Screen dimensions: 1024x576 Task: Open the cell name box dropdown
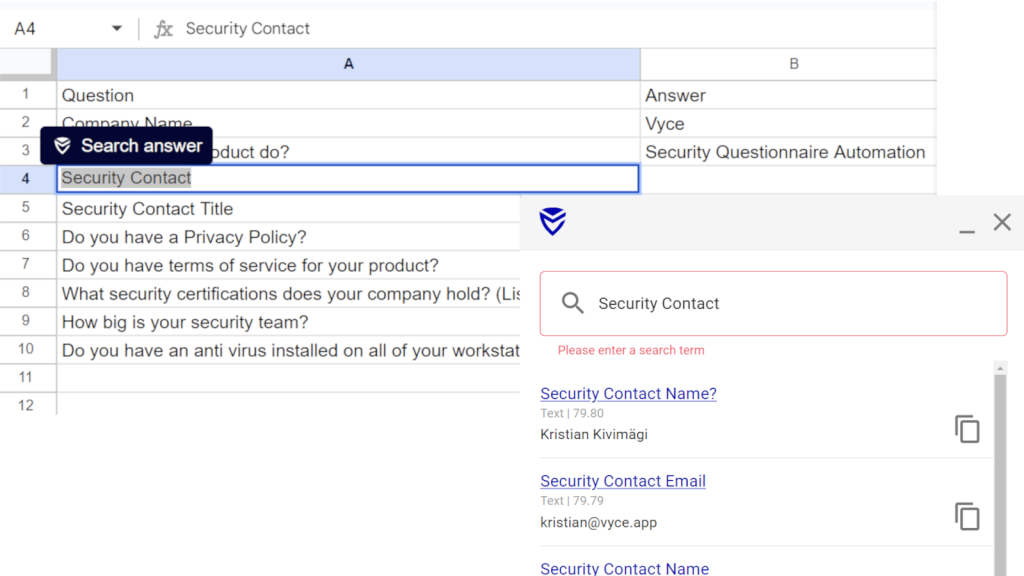tap(116, 29)
